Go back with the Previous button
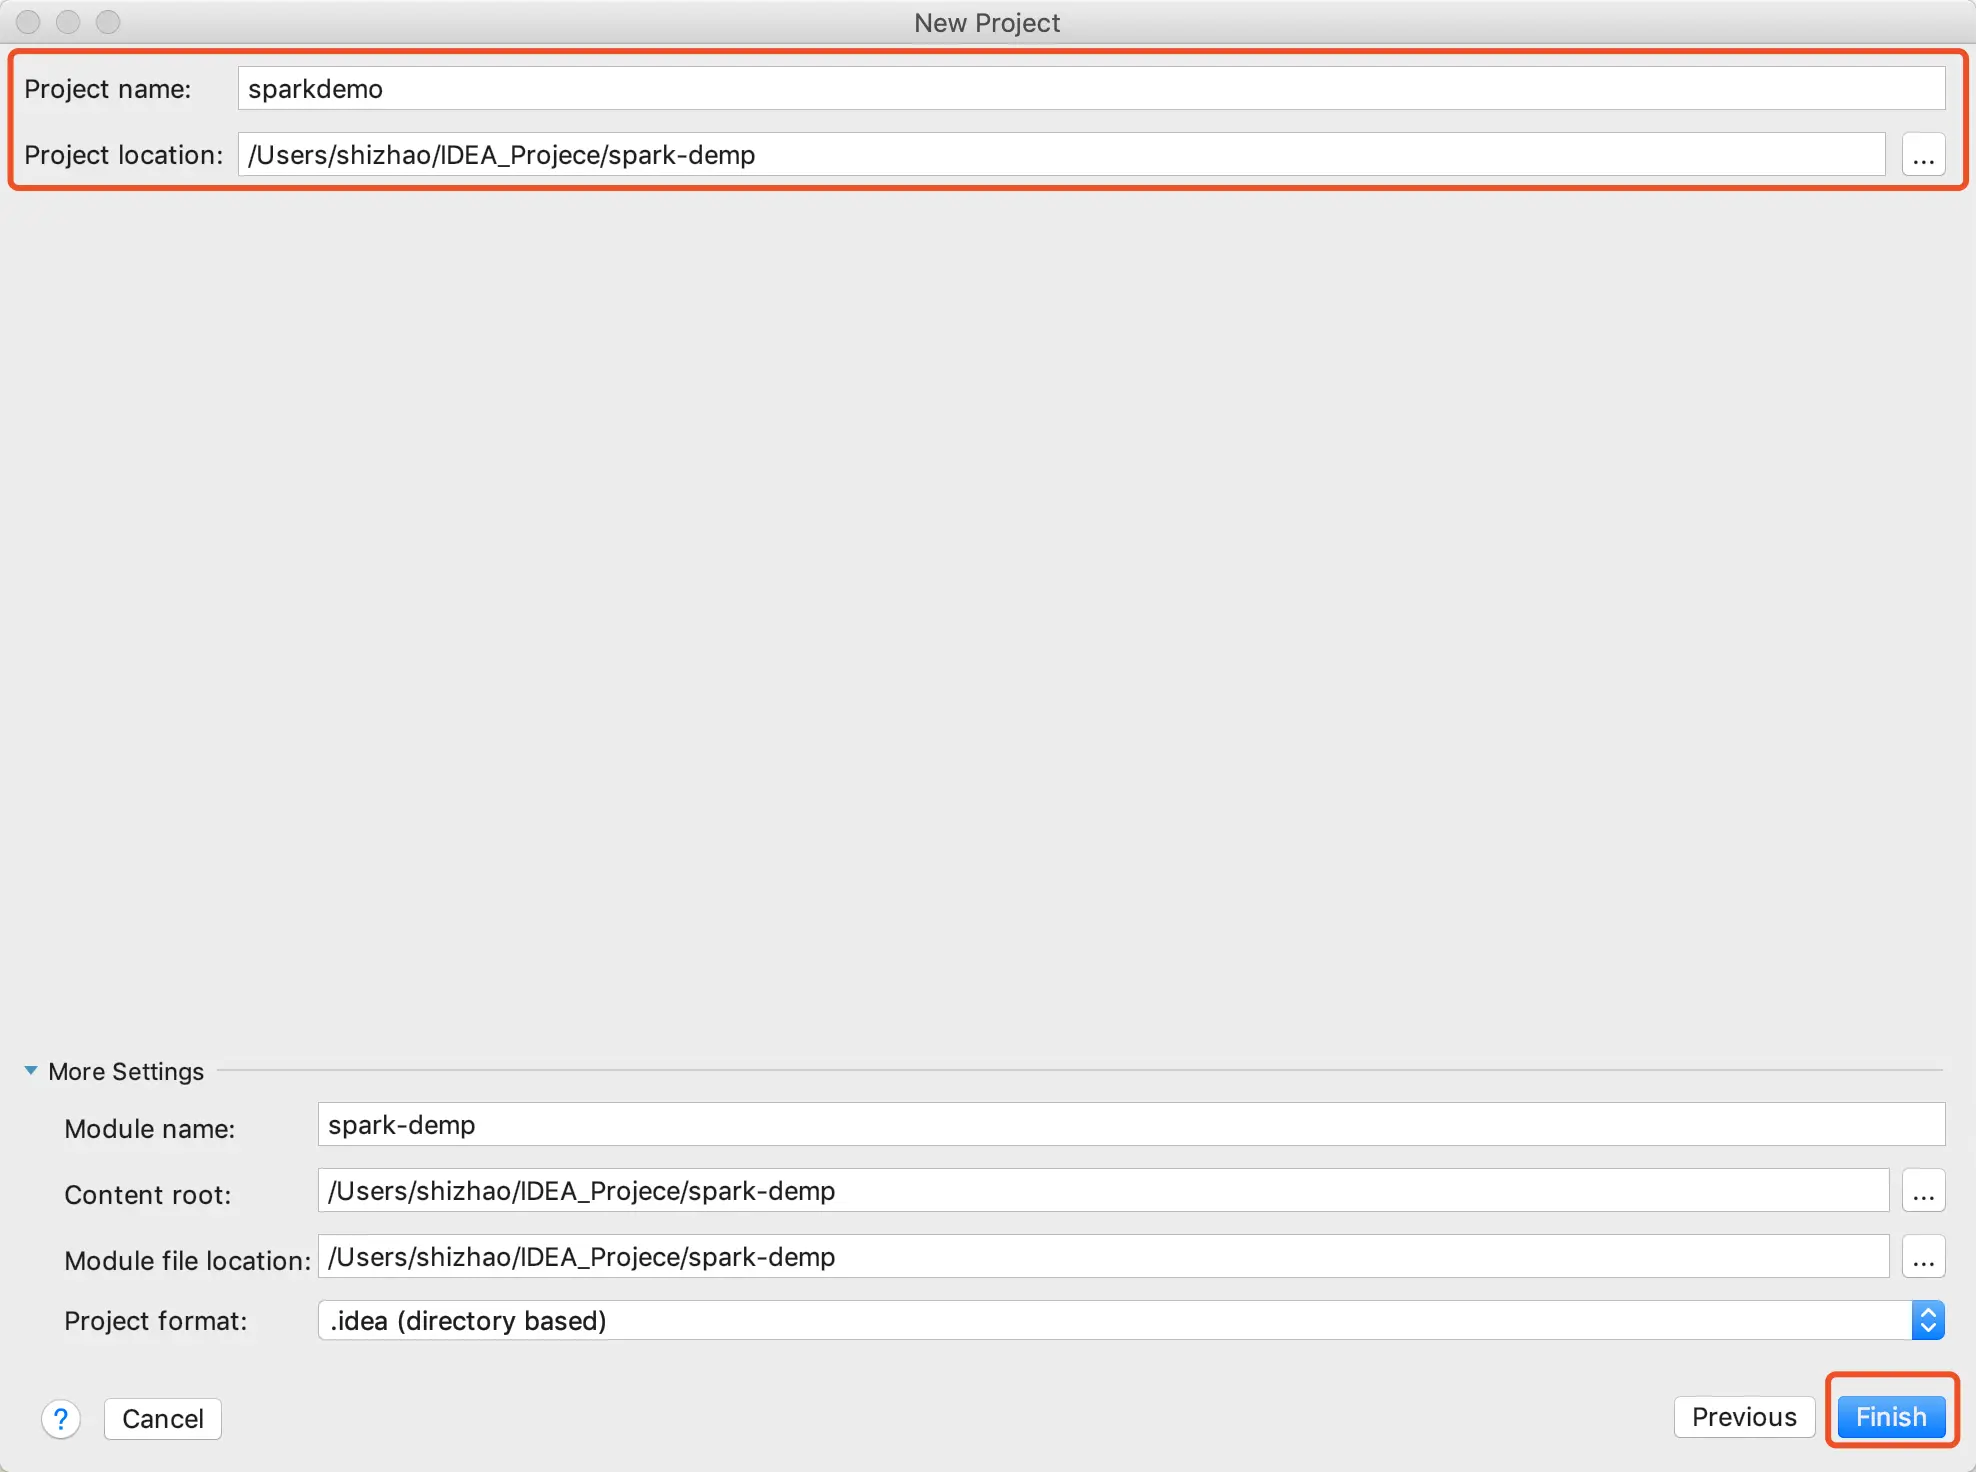1976x1472 pixels. tap(1743, 1417)
